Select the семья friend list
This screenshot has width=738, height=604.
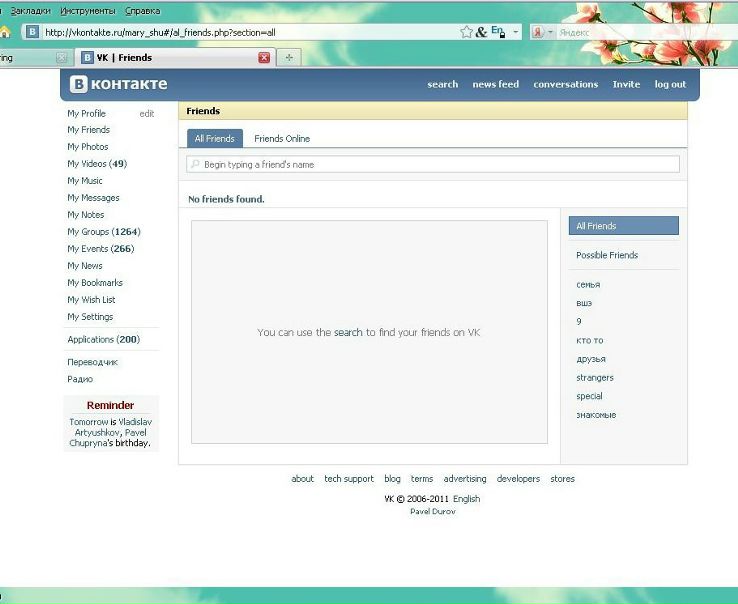[588, 285]
